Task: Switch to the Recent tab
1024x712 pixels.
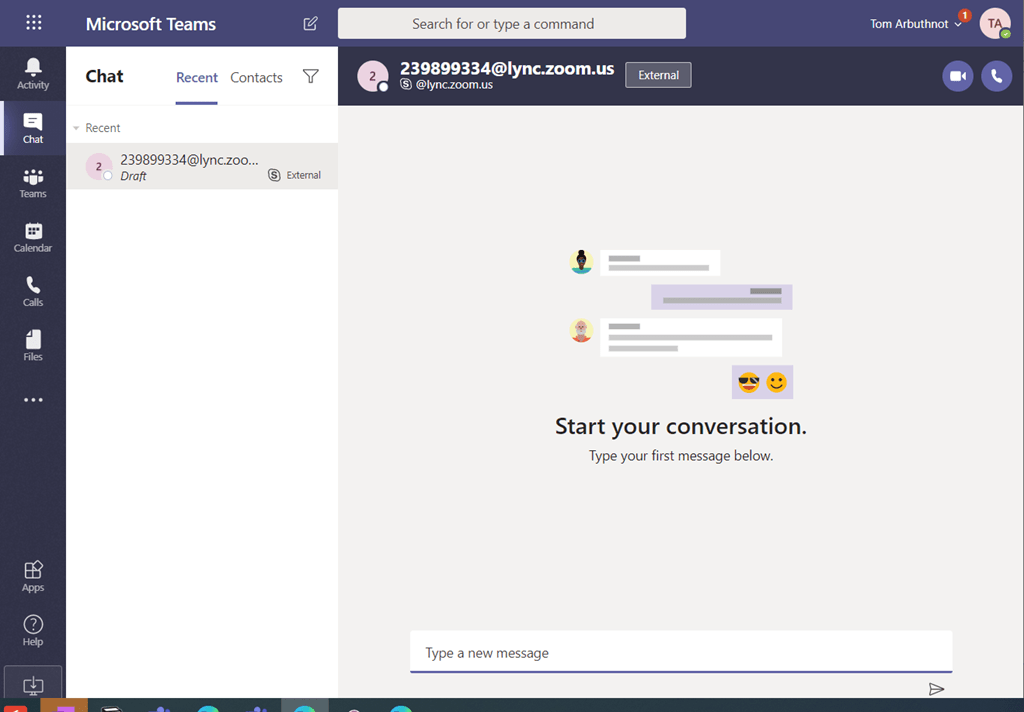Action: pyautogui.click(x=197, y=77)
